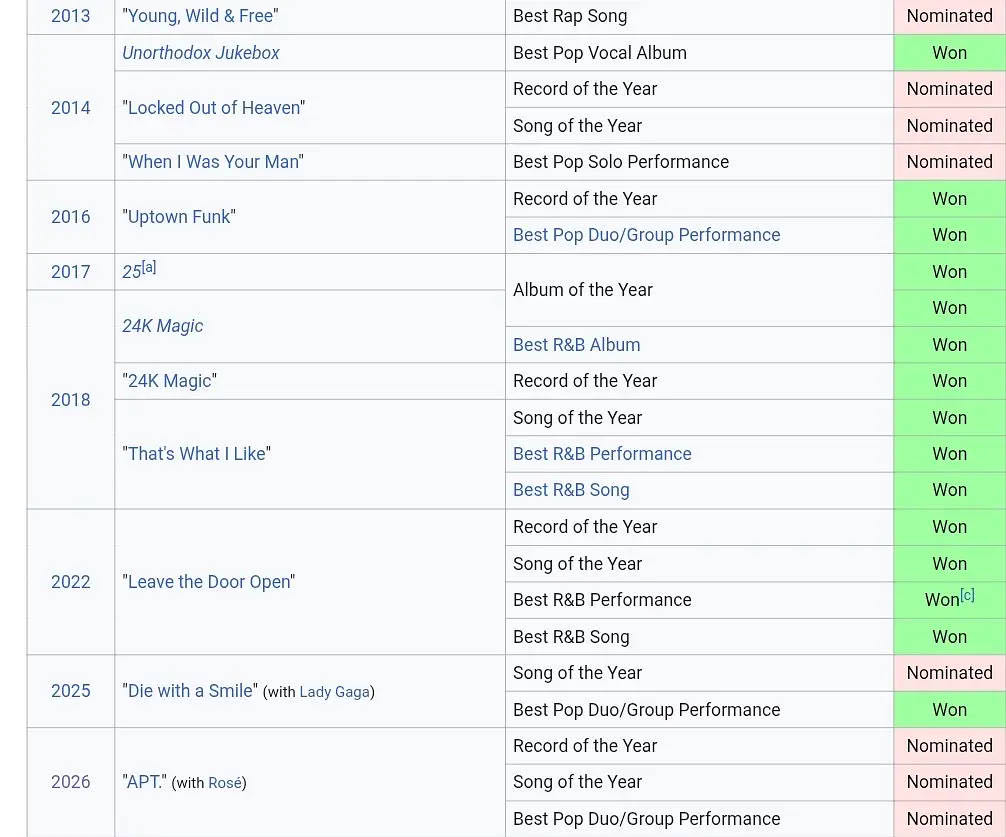This screenshot has height=837, width=1006.
Task: Open the "Young, Wild & Free" link
Action: point(200,16)
